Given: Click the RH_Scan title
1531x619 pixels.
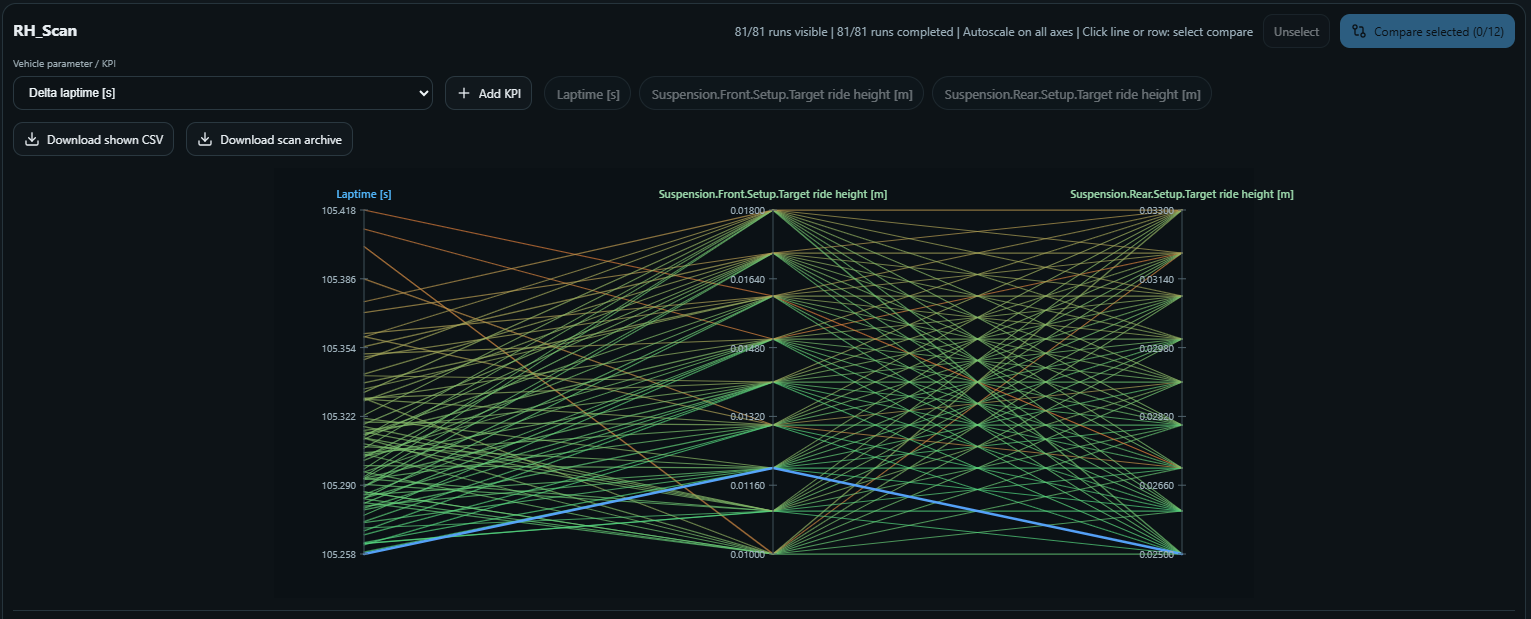Looking at the screenshot, I should point(45,31).
